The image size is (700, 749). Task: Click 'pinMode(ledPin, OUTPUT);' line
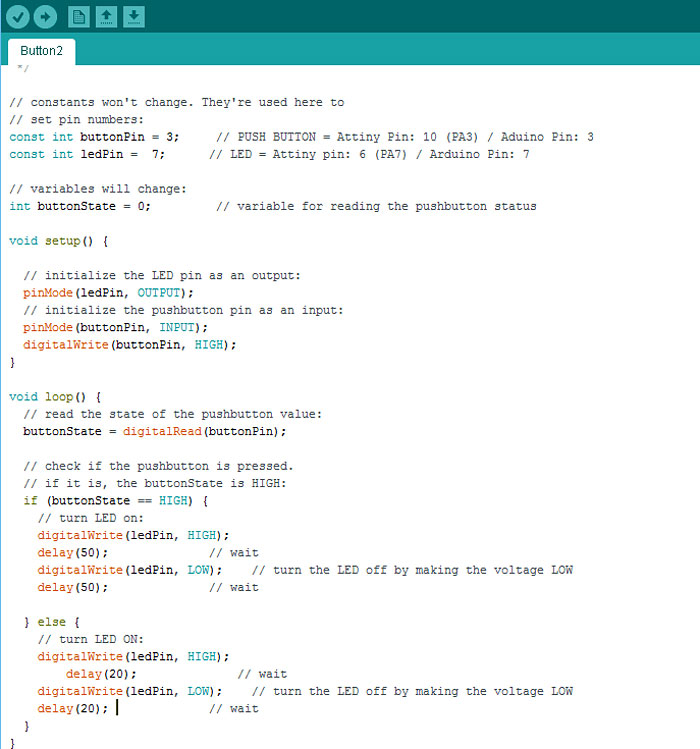coord(108,293)
